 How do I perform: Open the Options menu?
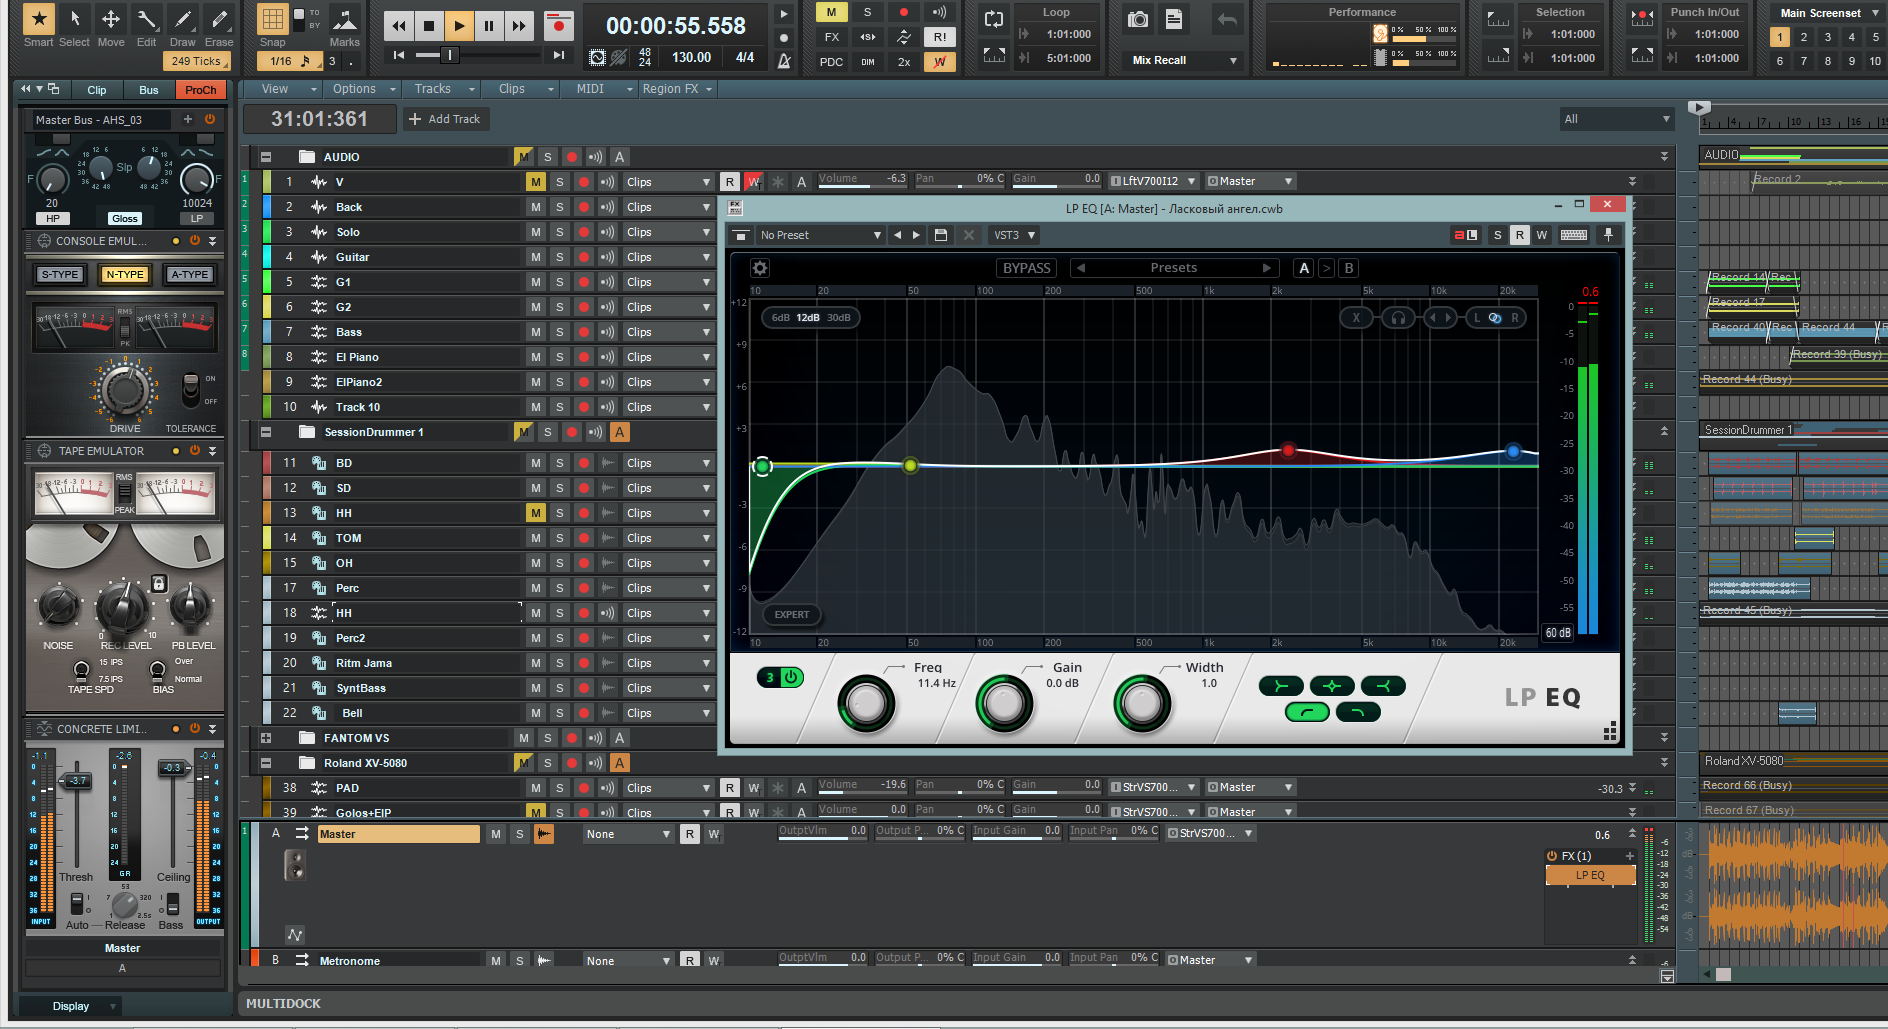[x=360, y=89]
